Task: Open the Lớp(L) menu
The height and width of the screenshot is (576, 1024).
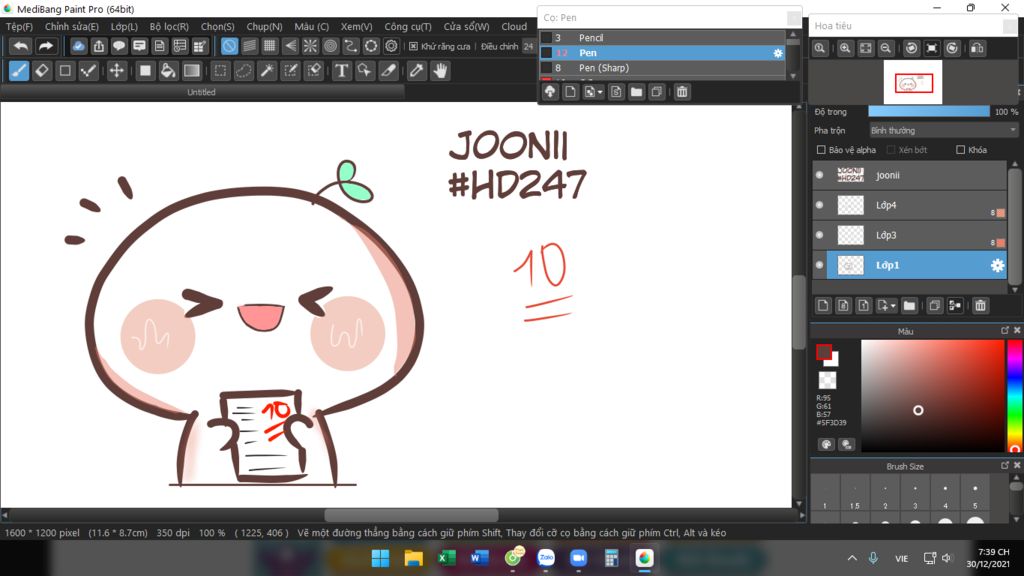Action: [124, 27]
